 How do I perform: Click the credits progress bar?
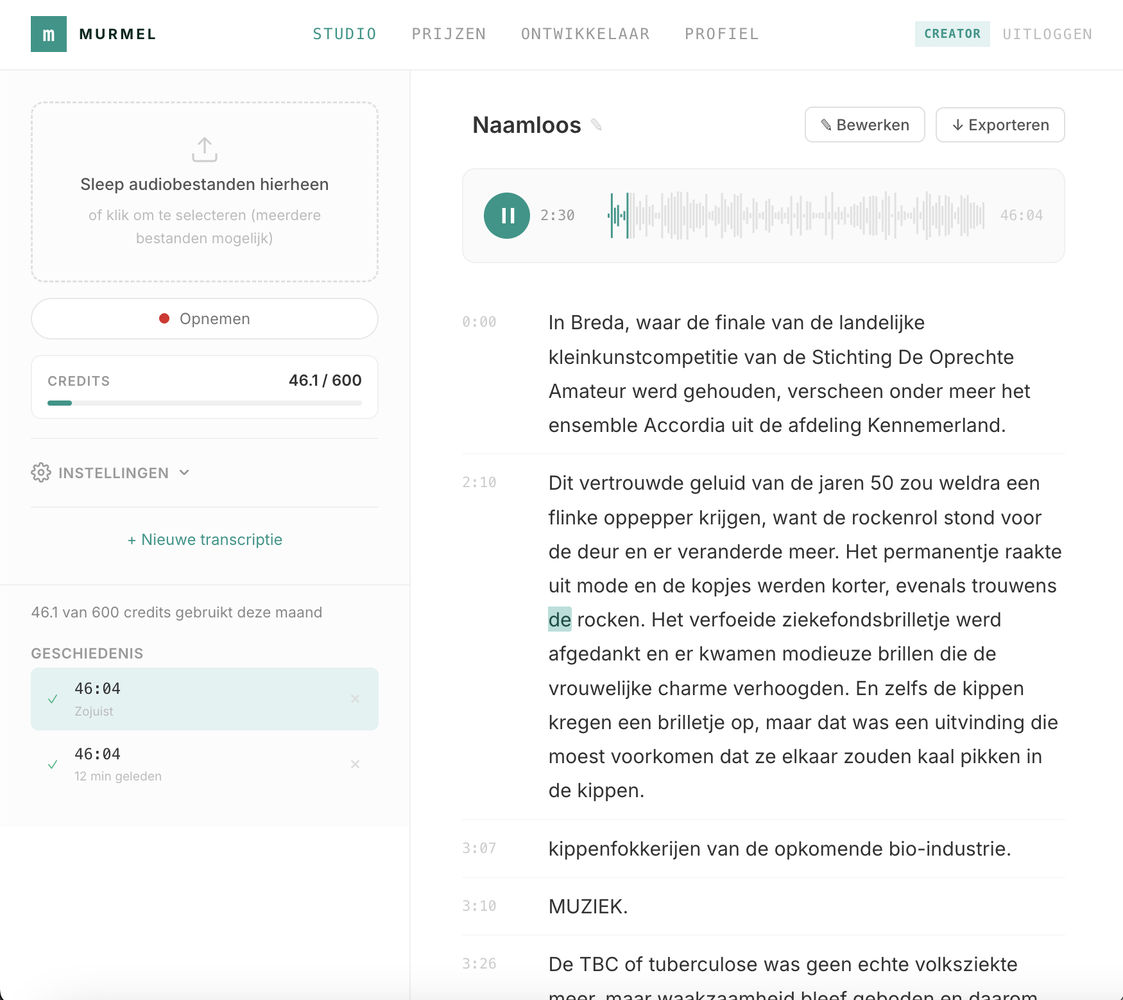coord(204,403)
